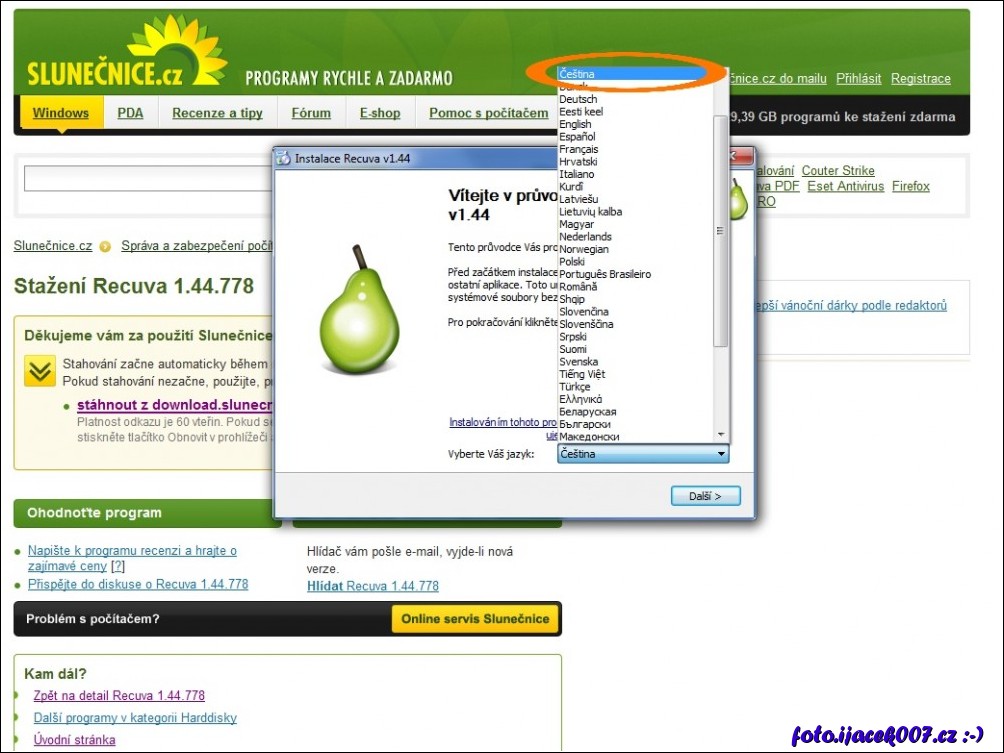Collapse the Čeština language combo box
Viewport: 1004px width, 753px height.
point(721,454)
